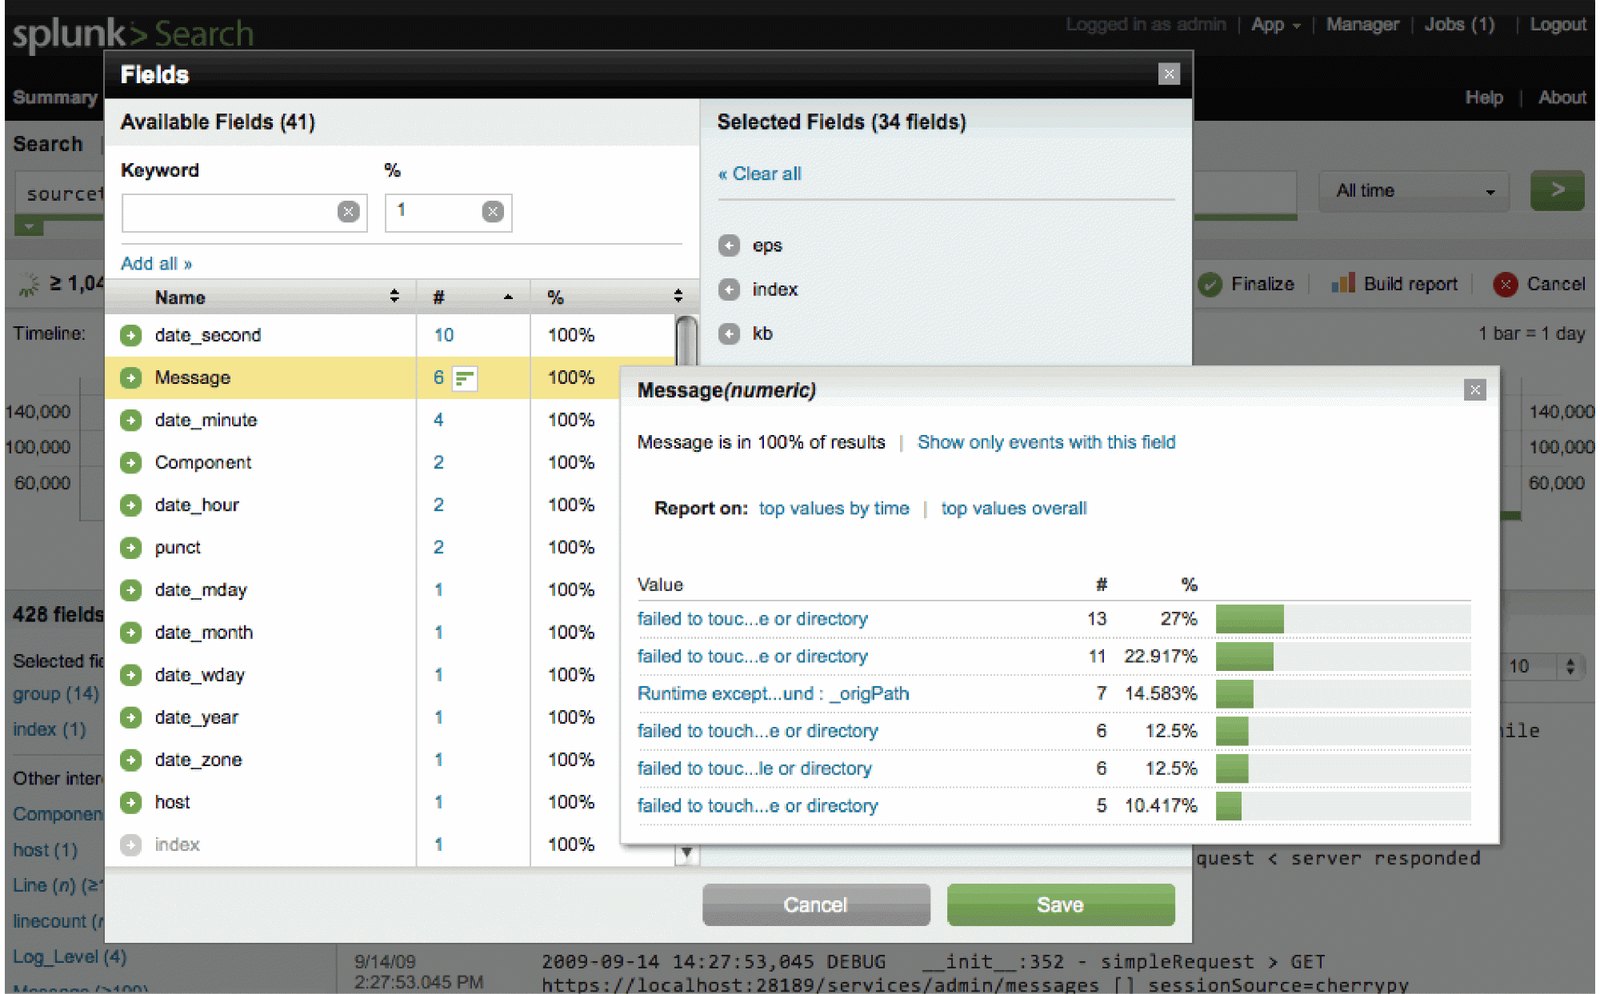
Task: Click Logout in the top bar
Action: (1557, 24)
